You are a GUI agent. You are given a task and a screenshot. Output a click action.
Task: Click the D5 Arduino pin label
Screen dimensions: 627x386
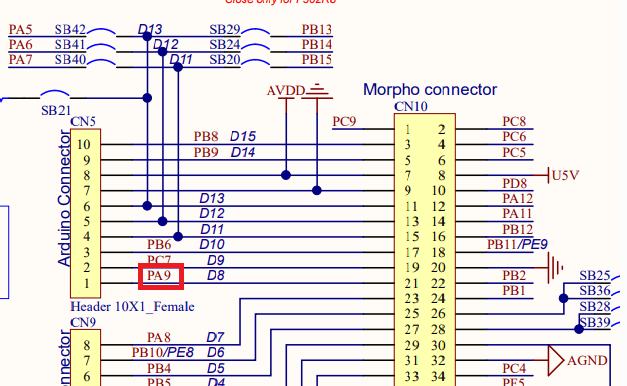tap(216, 368)
